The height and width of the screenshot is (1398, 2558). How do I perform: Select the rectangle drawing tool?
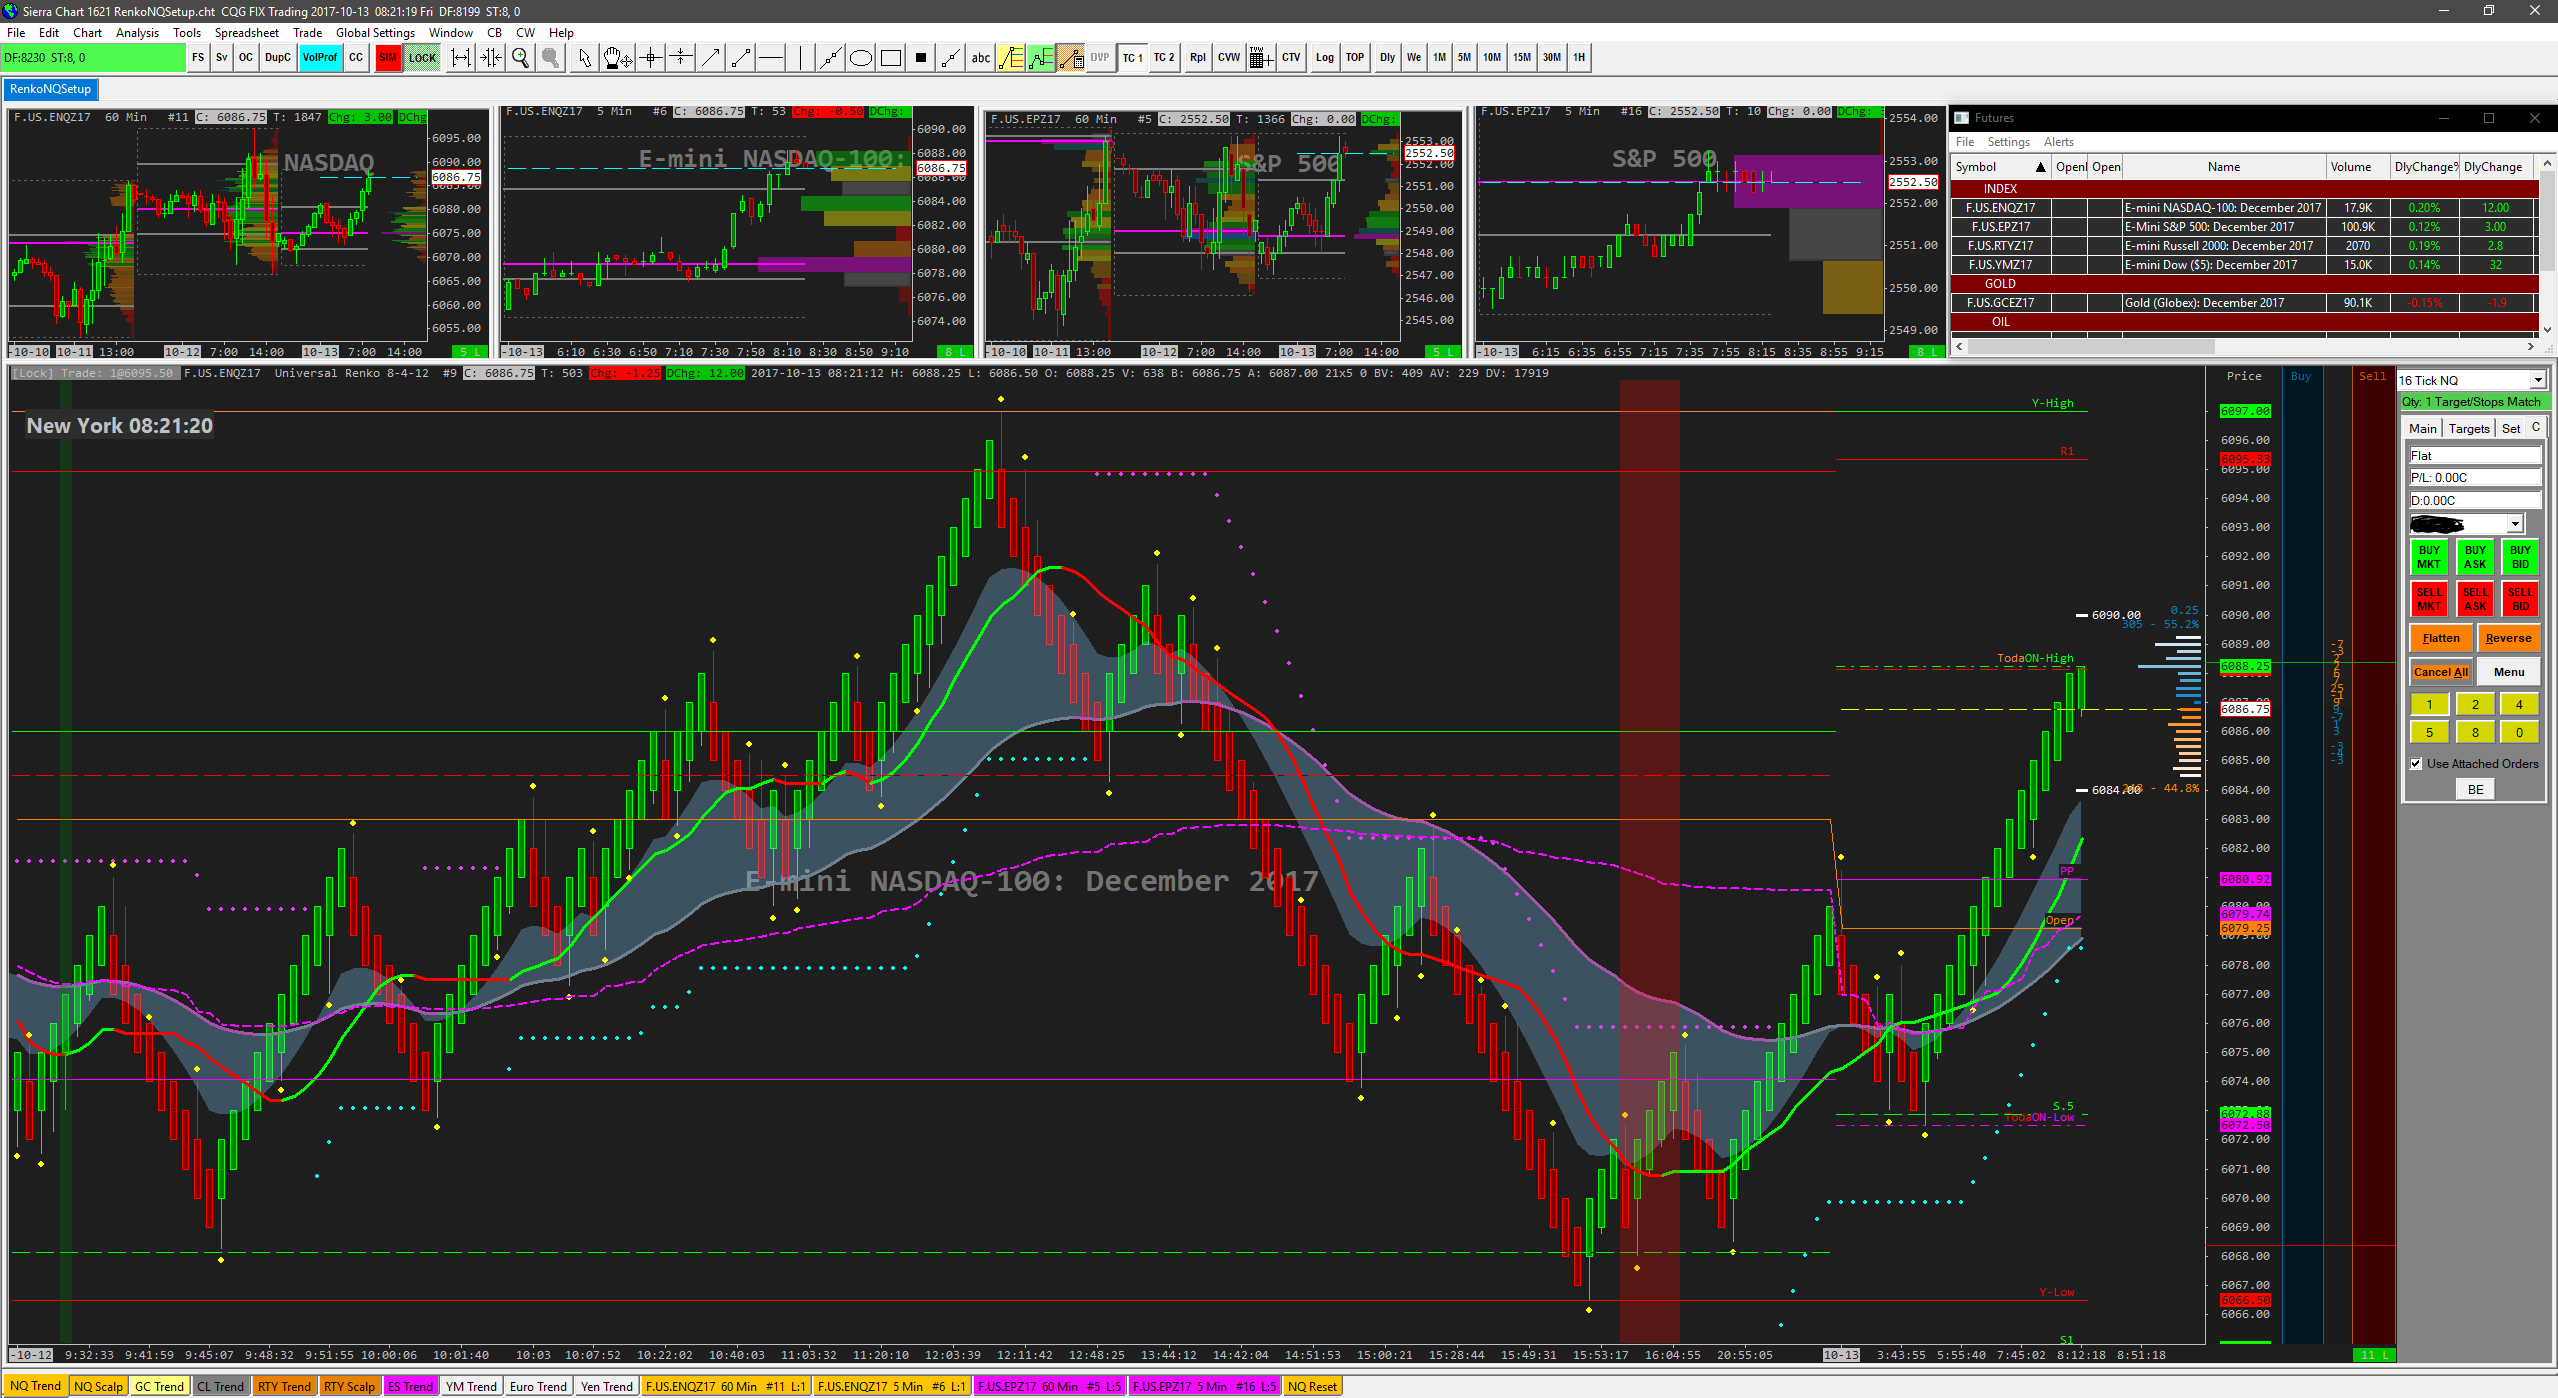(x=890, y=58)
